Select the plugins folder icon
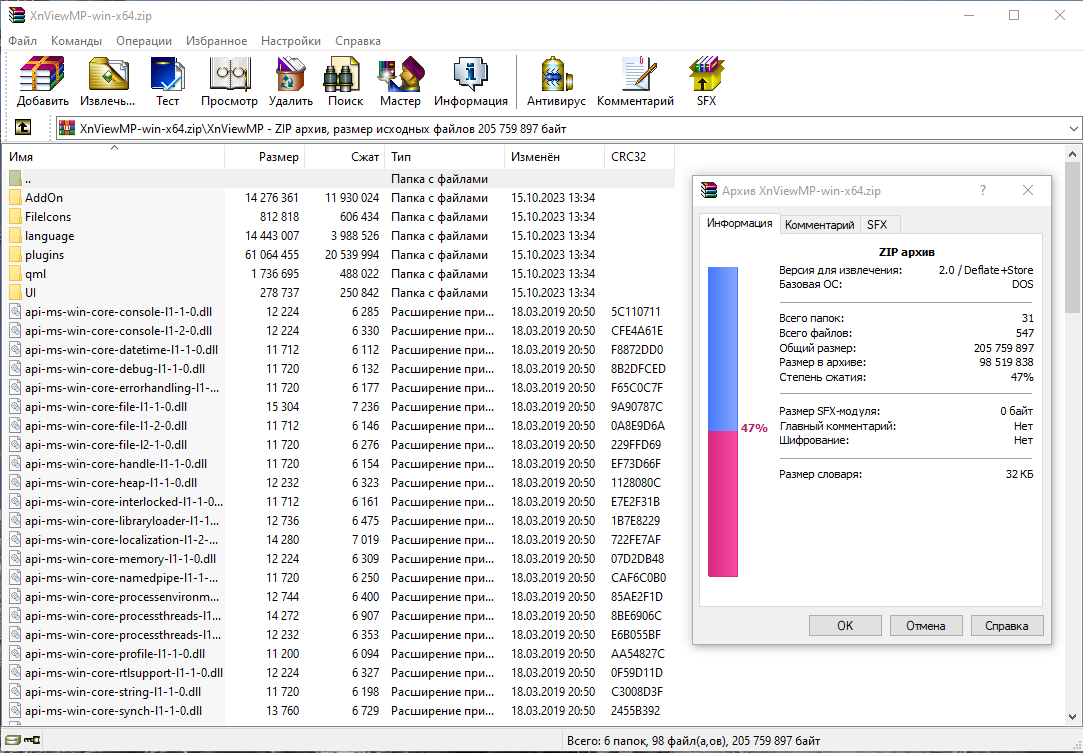 tap(16, 255)
